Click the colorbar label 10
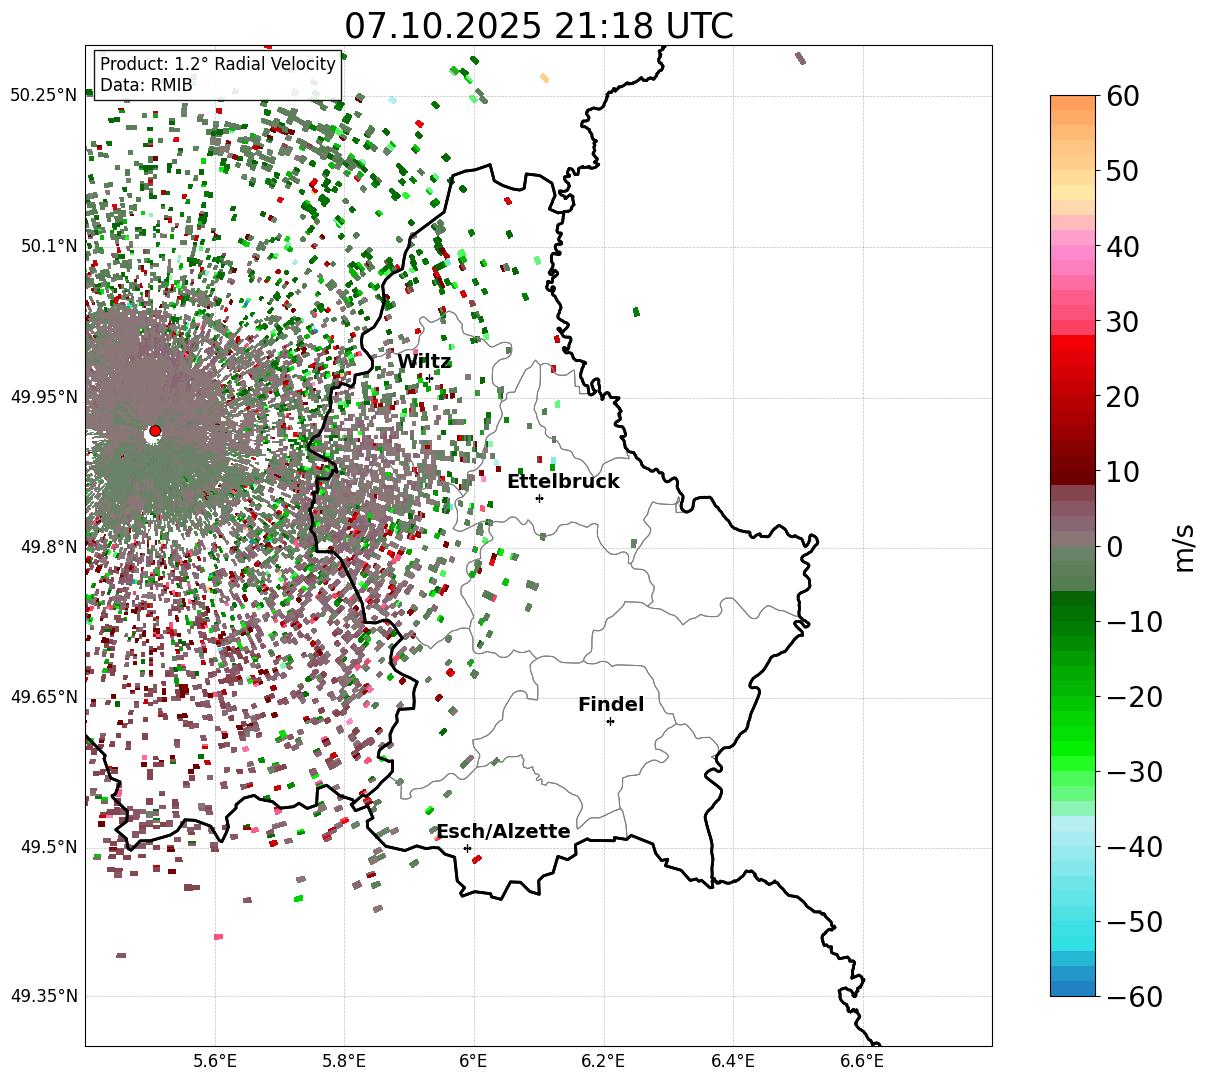Viewport: 1207px width, 1081px height. pyautogui.click(x=1124, y=471)
